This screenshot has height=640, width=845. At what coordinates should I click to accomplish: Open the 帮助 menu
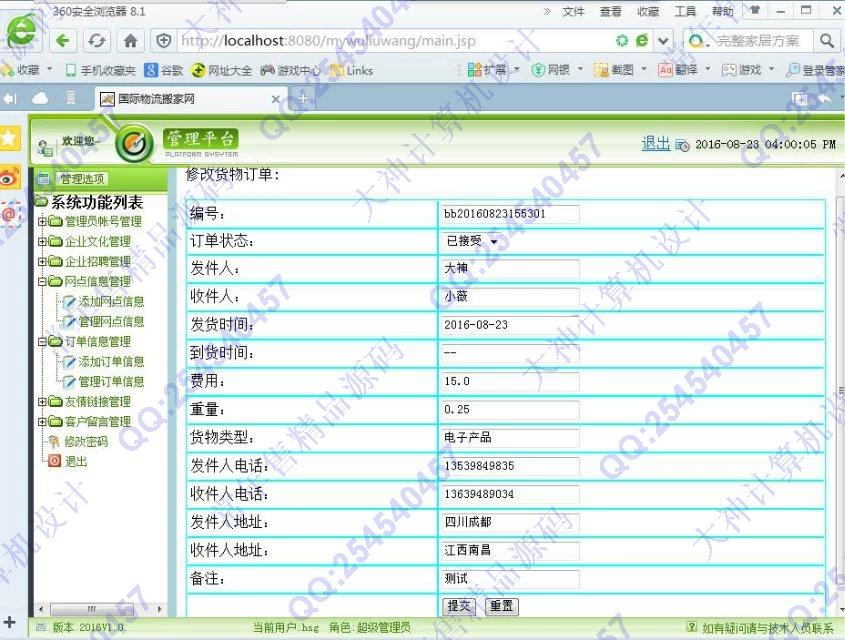click(x=722, y=11)
